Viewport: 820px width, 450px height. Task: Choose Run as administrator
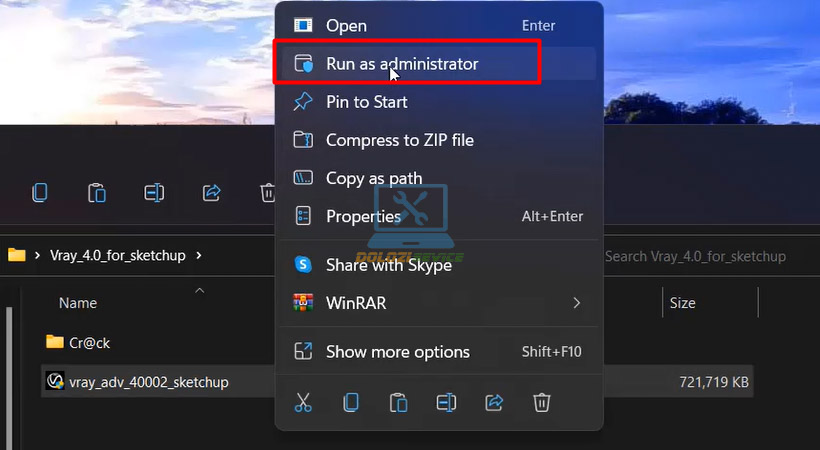(x=438, y=64)
